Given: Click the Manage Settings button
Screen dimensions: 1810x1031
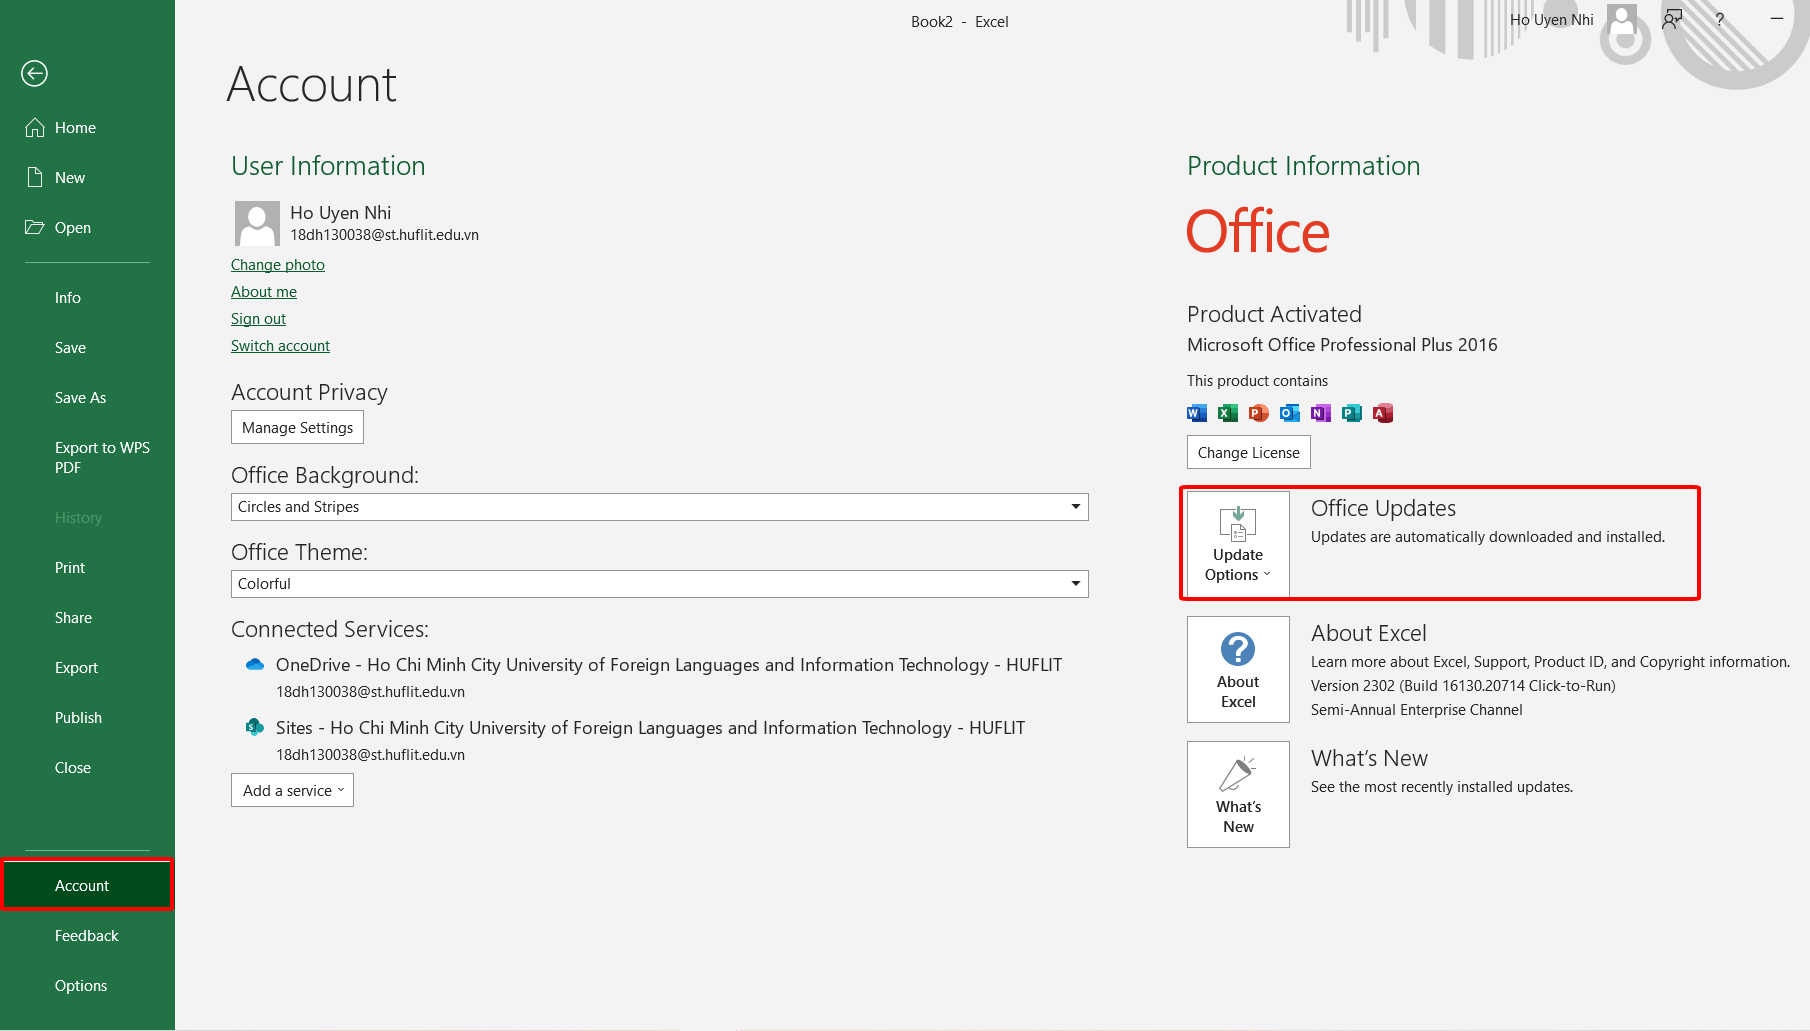Looking at the screenshot, I should (296, 427).
